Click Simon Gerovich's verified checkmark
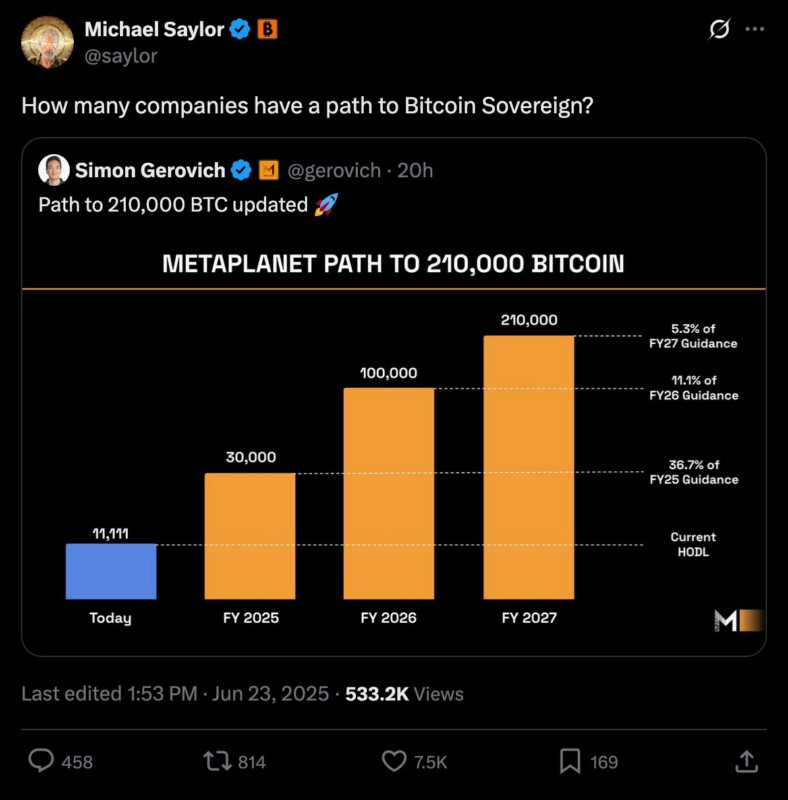This screenshot has width=788, height=800. point(242,171)
